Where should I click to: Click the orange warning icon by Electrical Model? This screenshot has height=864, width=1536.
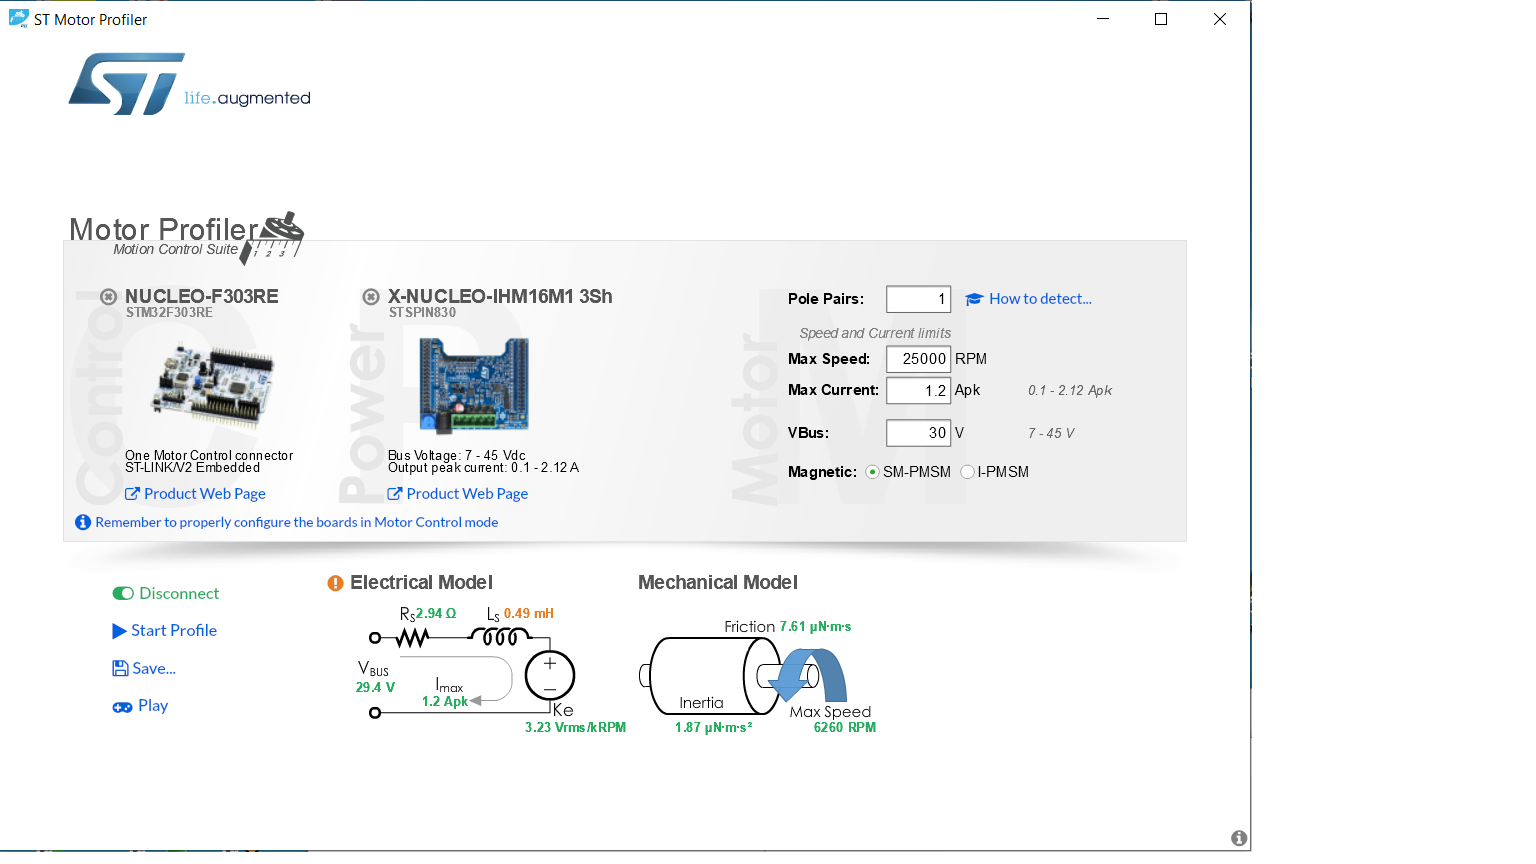[x=335, y=583]
